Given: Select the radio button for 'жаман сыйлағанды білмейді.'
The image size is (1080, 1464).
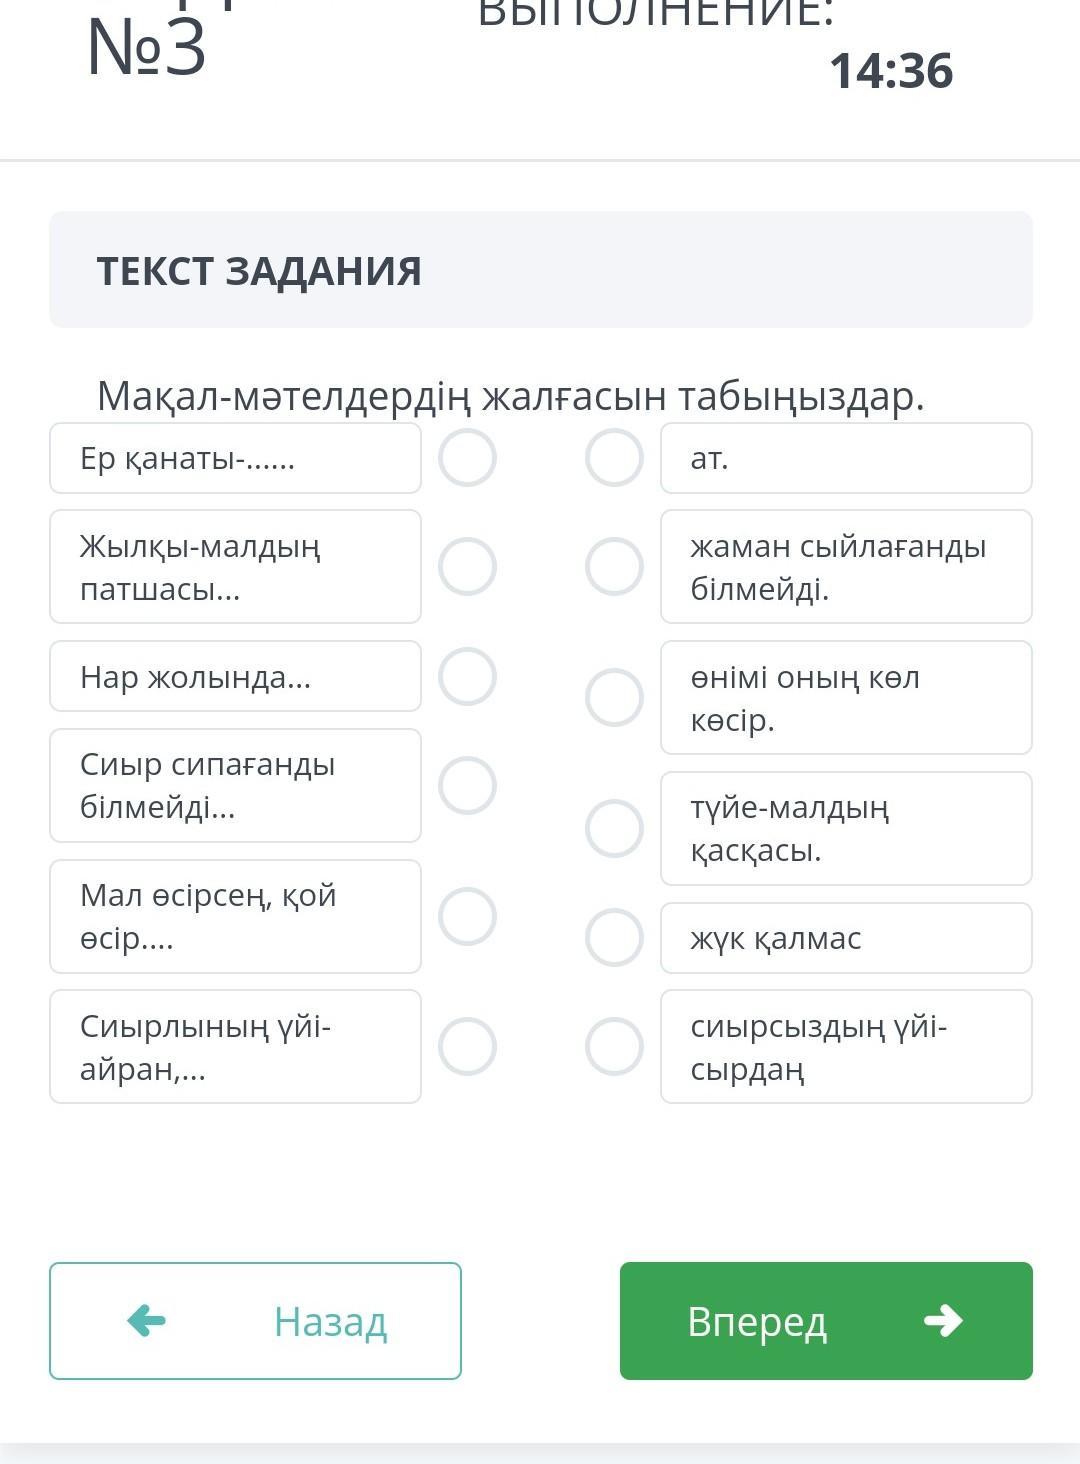Looking at the screenshot, I should [x=614, y=566].
